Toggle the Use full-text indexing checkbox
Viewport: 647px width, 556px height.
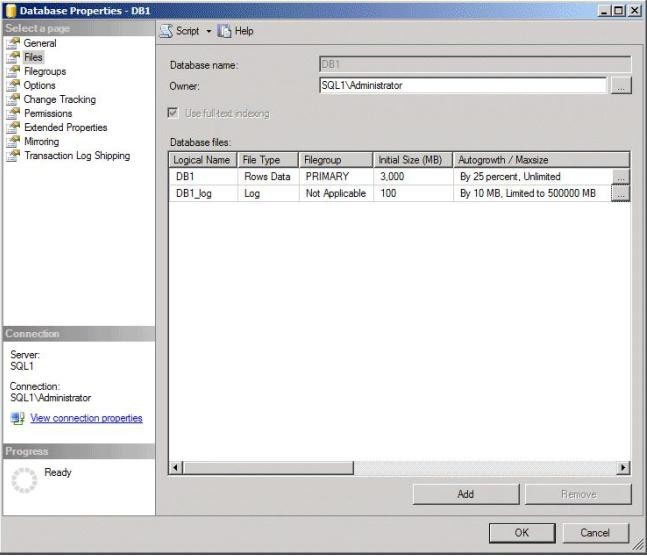point(173,113)
